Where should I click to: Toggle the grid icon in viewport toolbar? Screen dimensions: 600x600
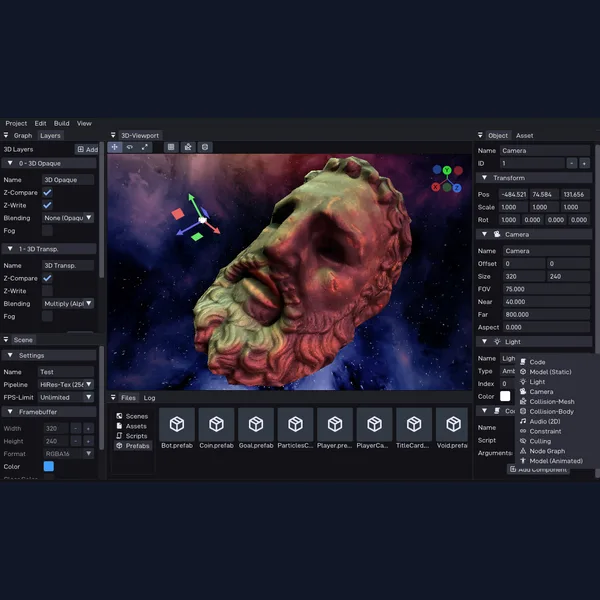tap(171, 147)
